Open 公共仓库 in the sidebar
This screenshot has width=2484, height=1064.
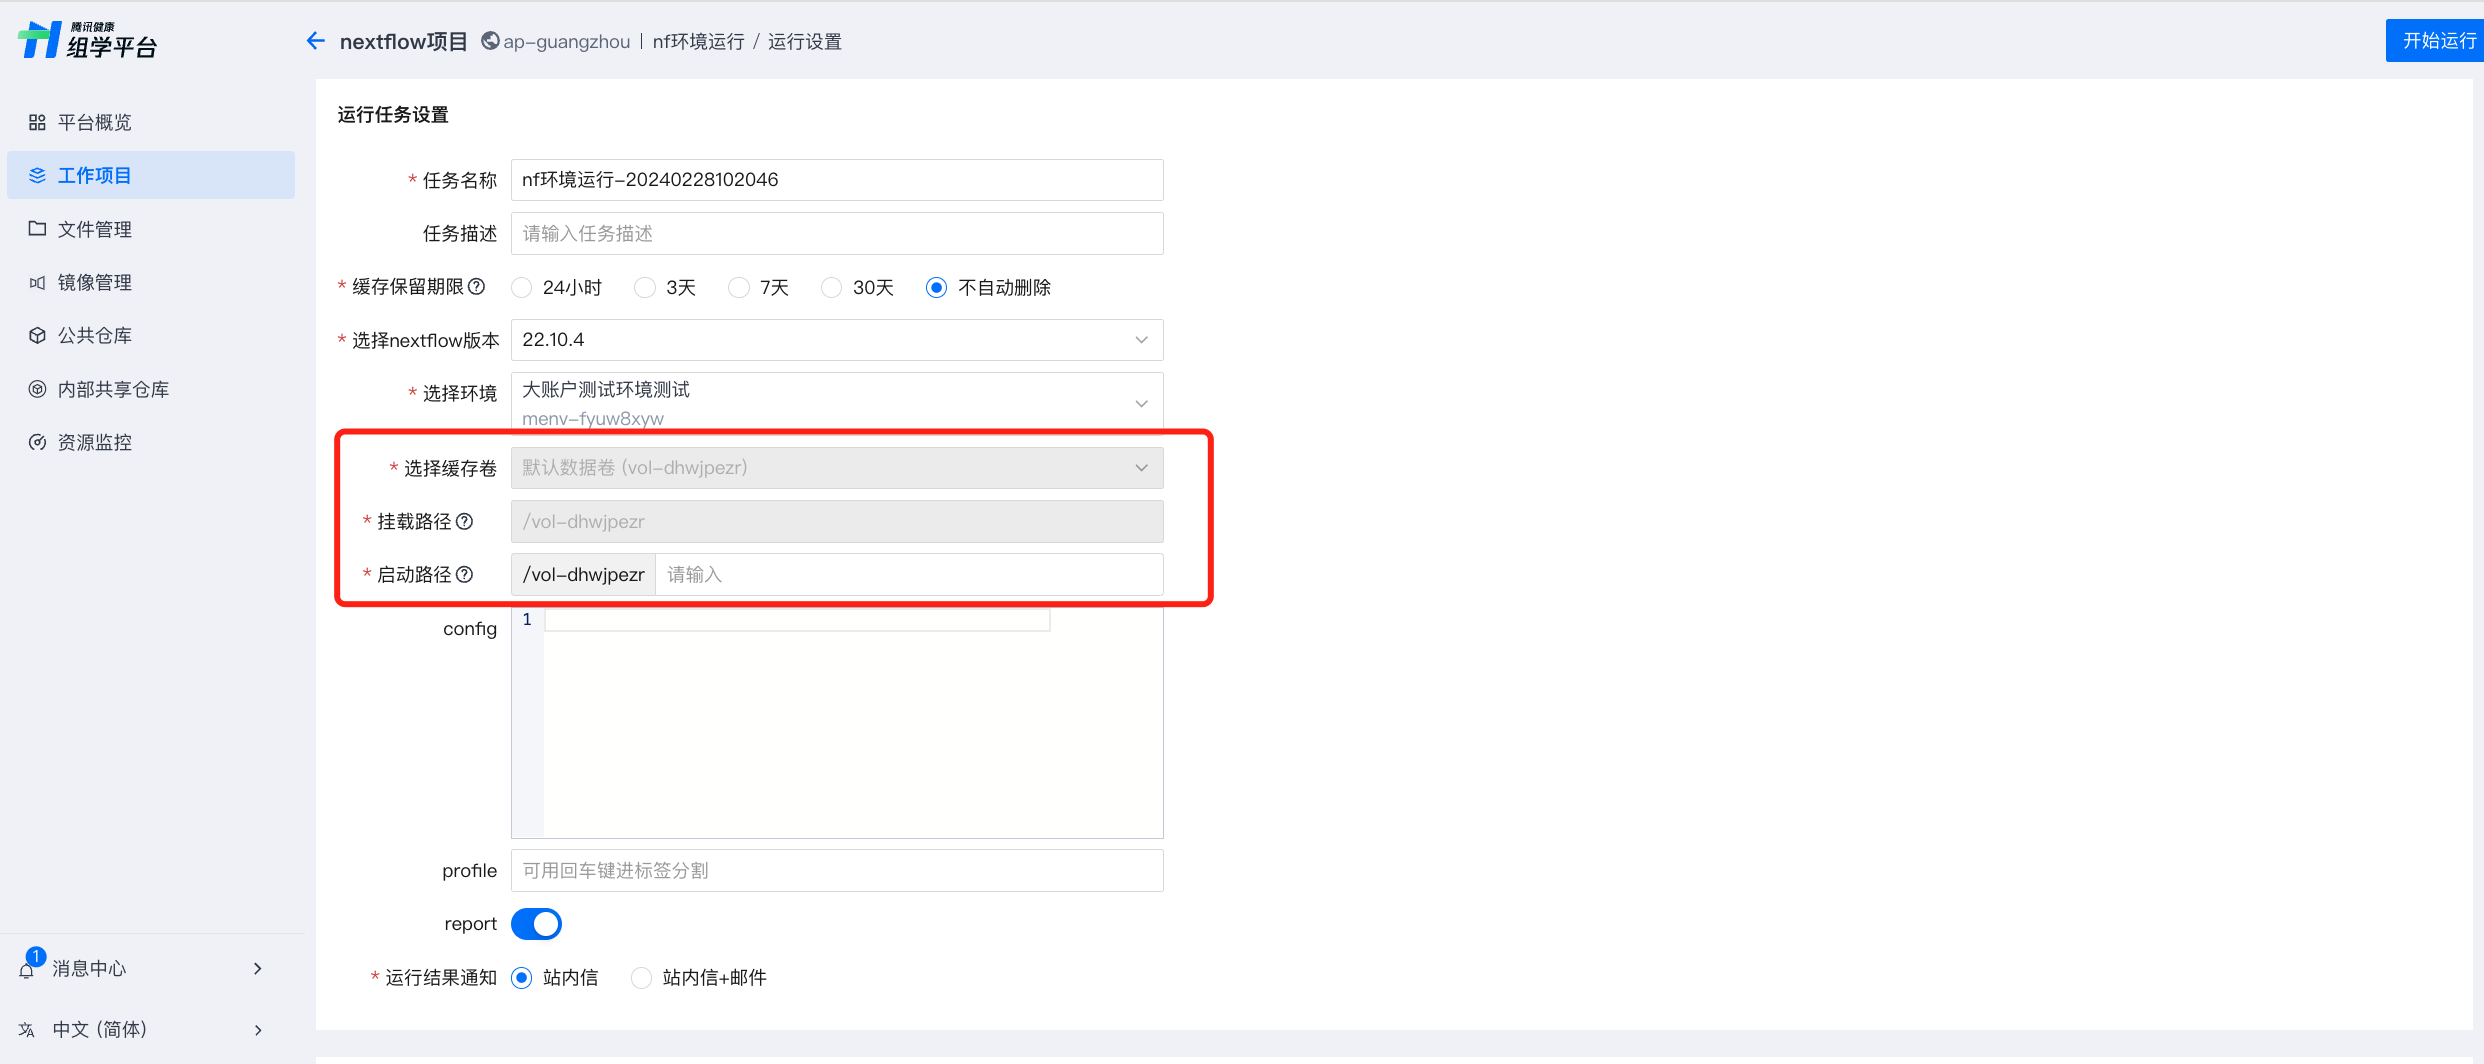[151, 335]
